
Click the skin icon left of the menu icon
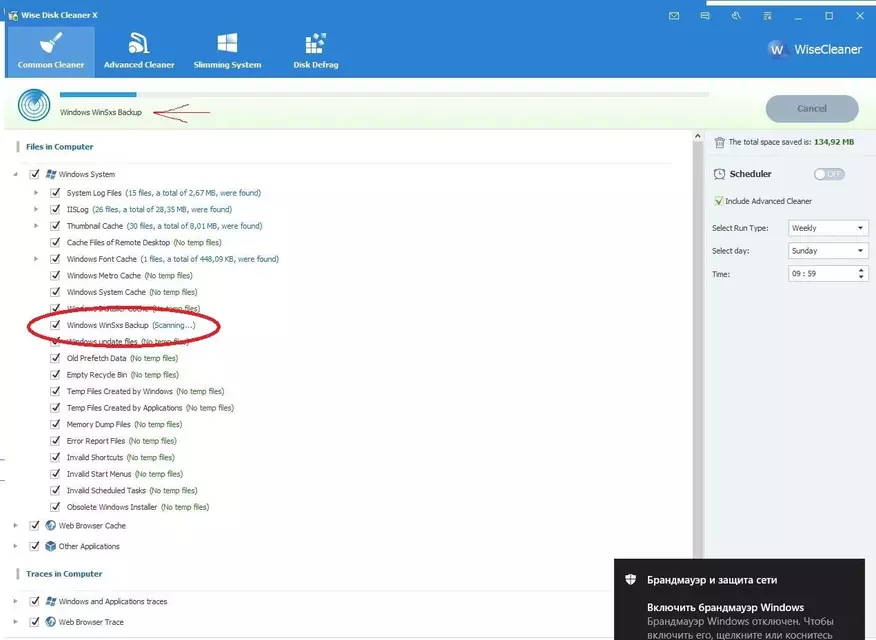click(736, 16)
